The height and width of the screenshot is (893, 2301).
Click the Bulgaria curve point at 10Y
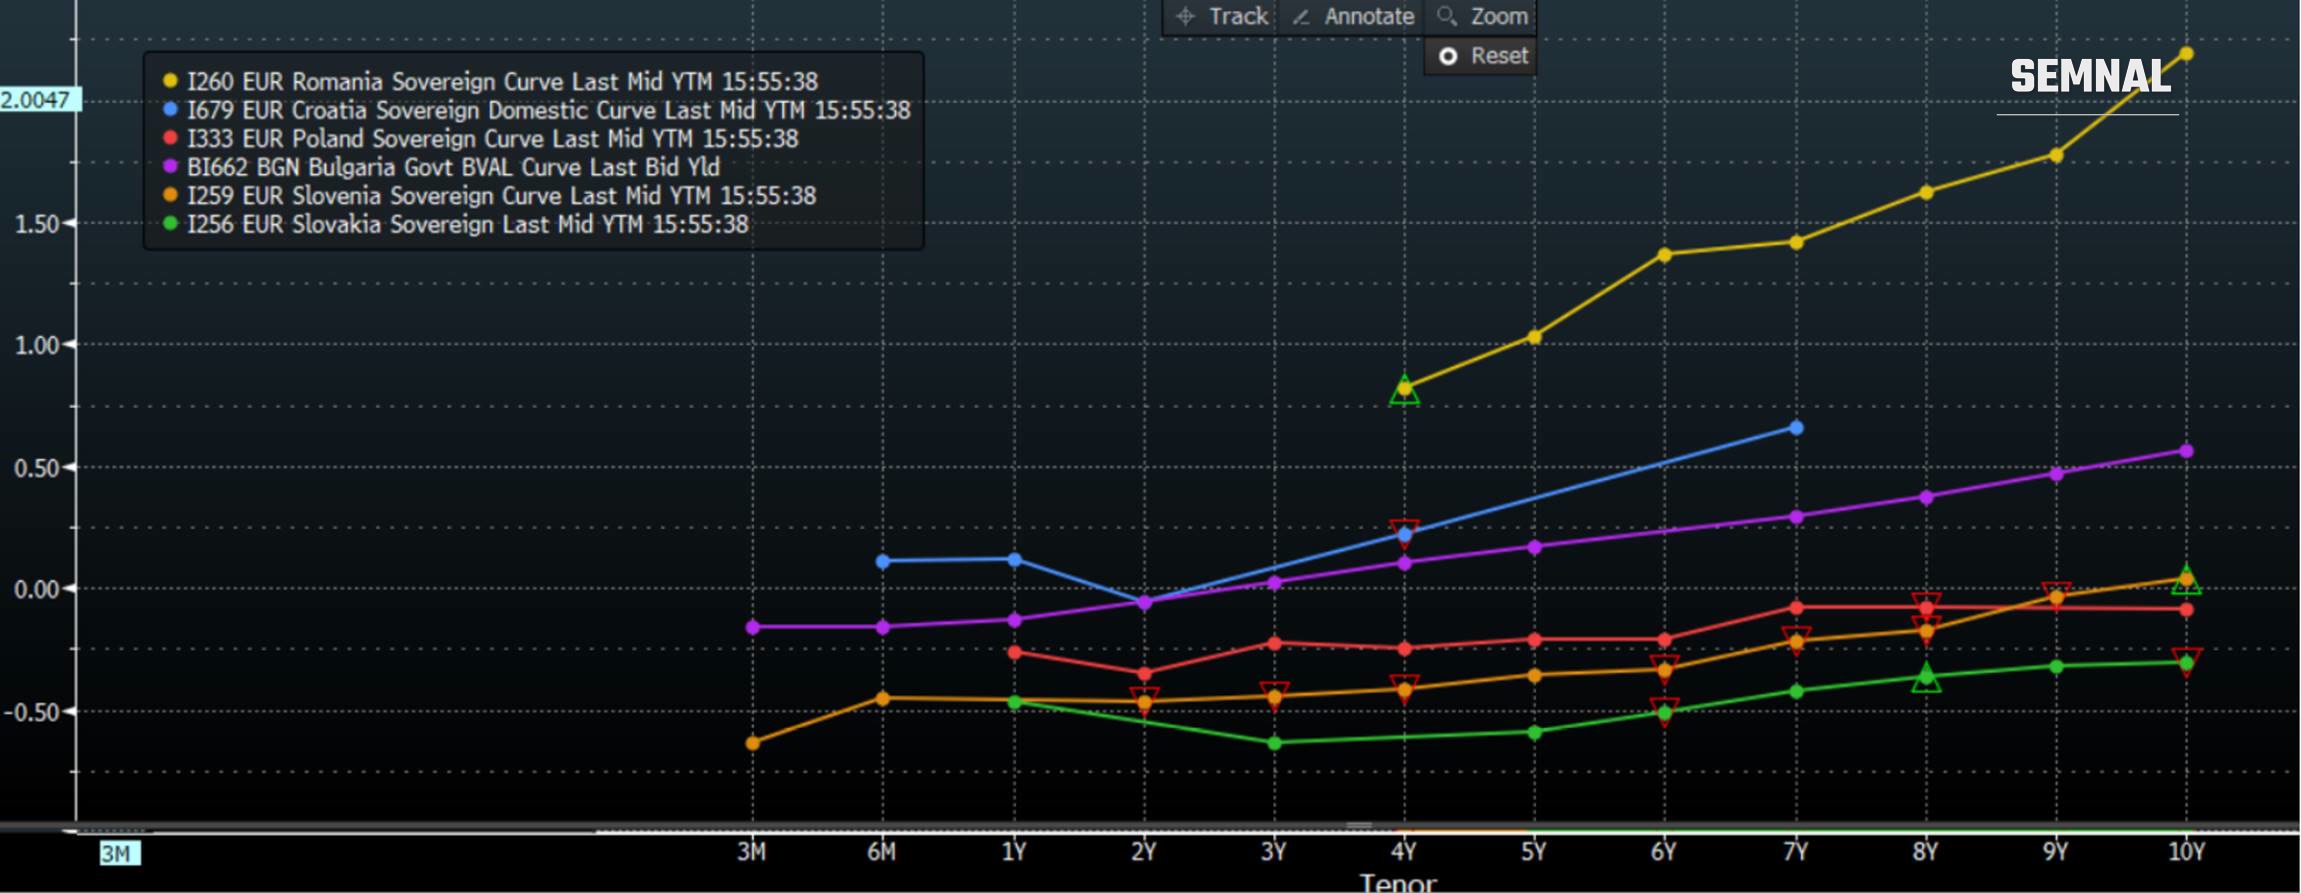(x=2186, y=451)
